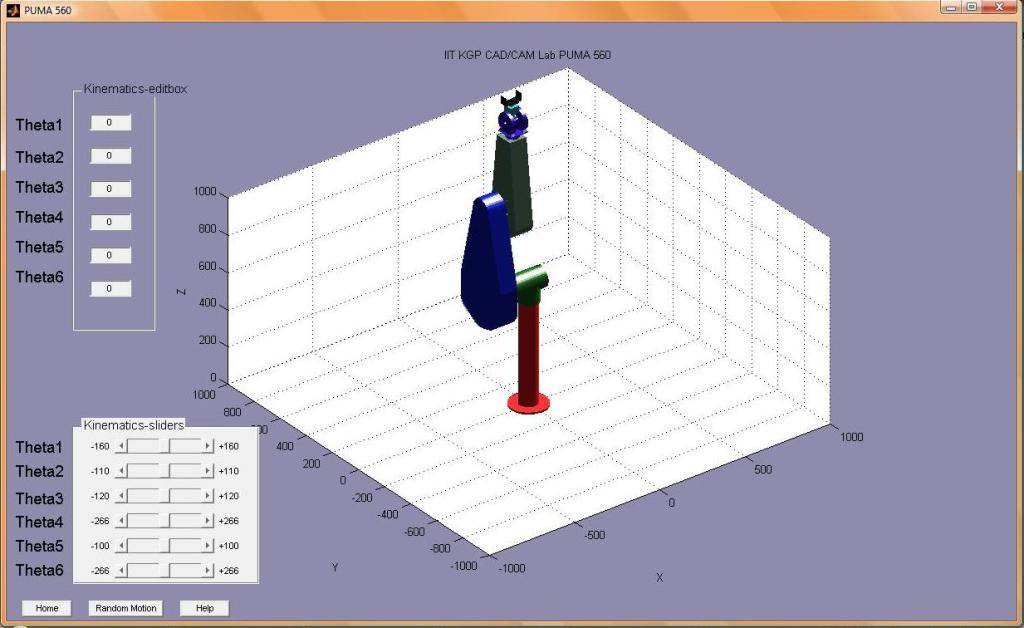Decrease Theta2 with slider left arrow
The image size is (1024, 628).
click(x=121, y=471)
